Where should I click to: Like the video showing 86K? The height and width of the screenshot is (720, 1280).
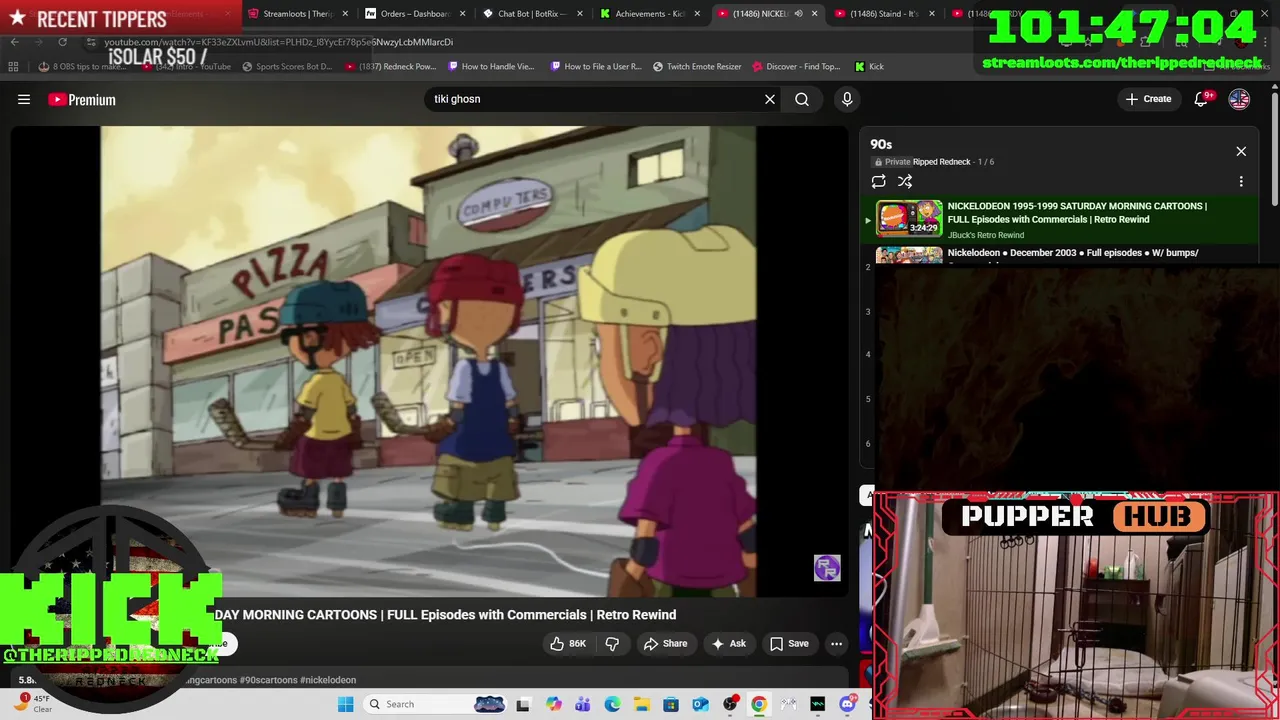568,643
